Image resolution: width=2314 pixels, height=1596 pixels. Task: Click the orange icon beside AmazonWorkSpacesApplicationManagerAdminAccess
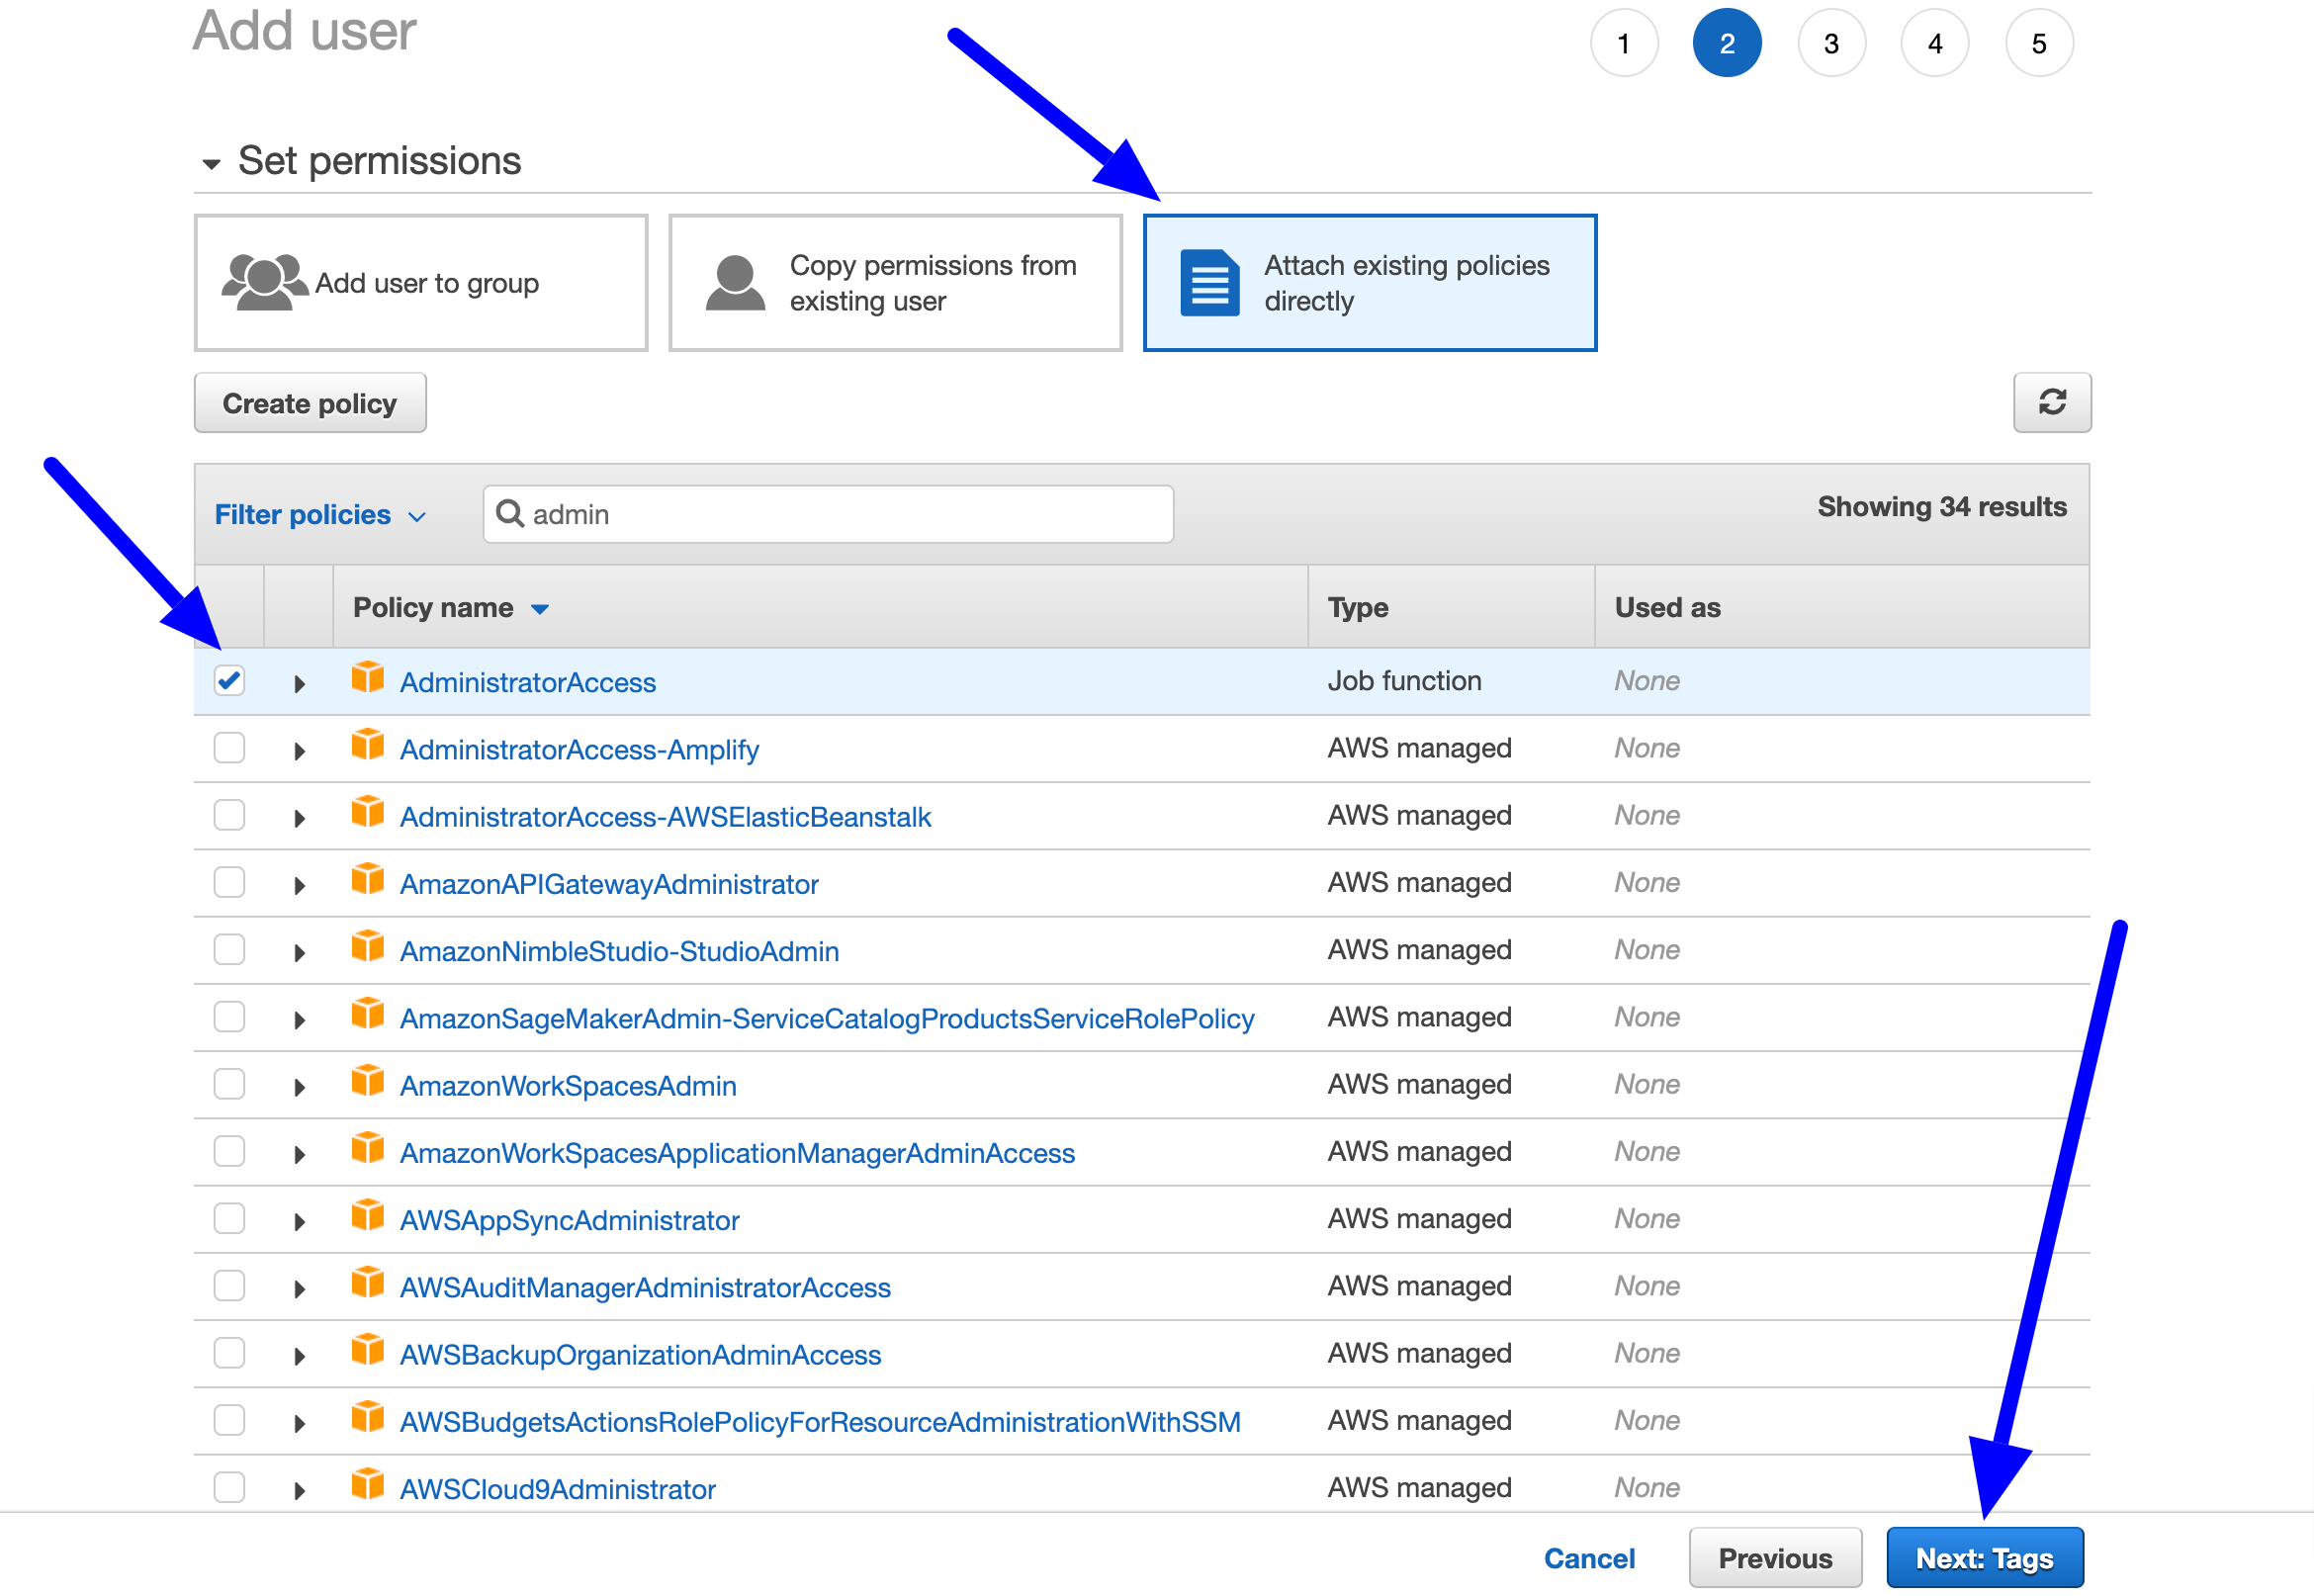(368, 1148)
